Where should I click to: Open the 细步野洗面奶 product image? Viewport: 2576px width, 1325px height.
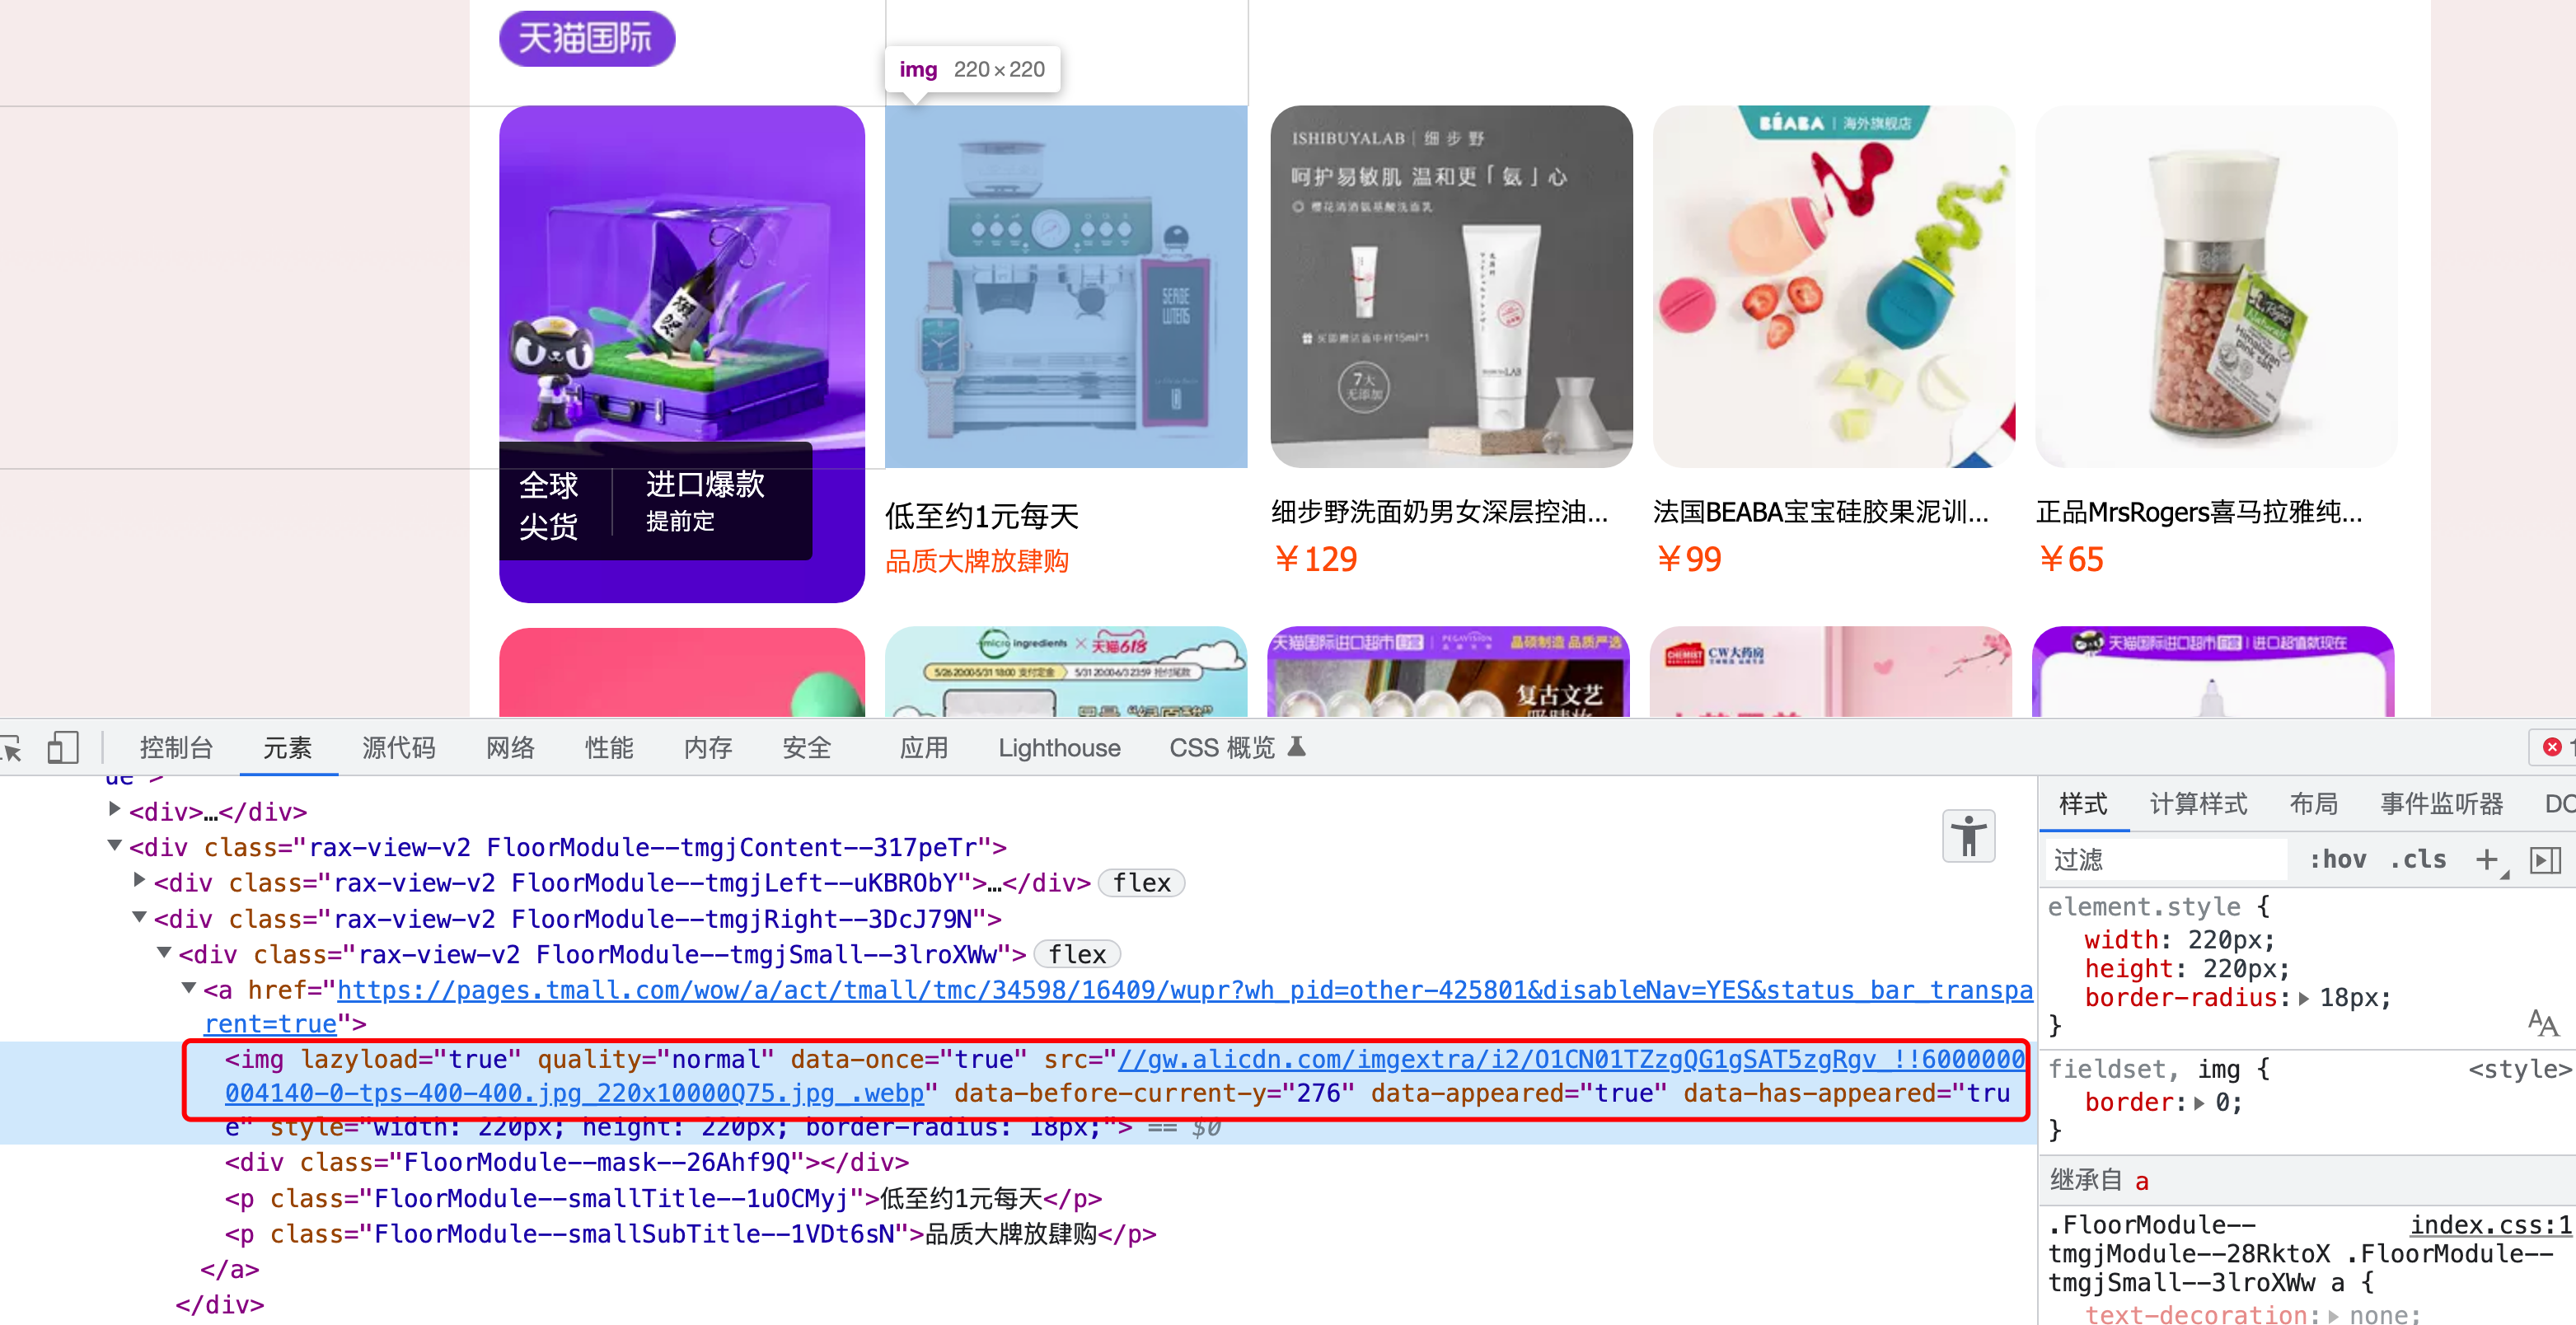[1451, 287]
